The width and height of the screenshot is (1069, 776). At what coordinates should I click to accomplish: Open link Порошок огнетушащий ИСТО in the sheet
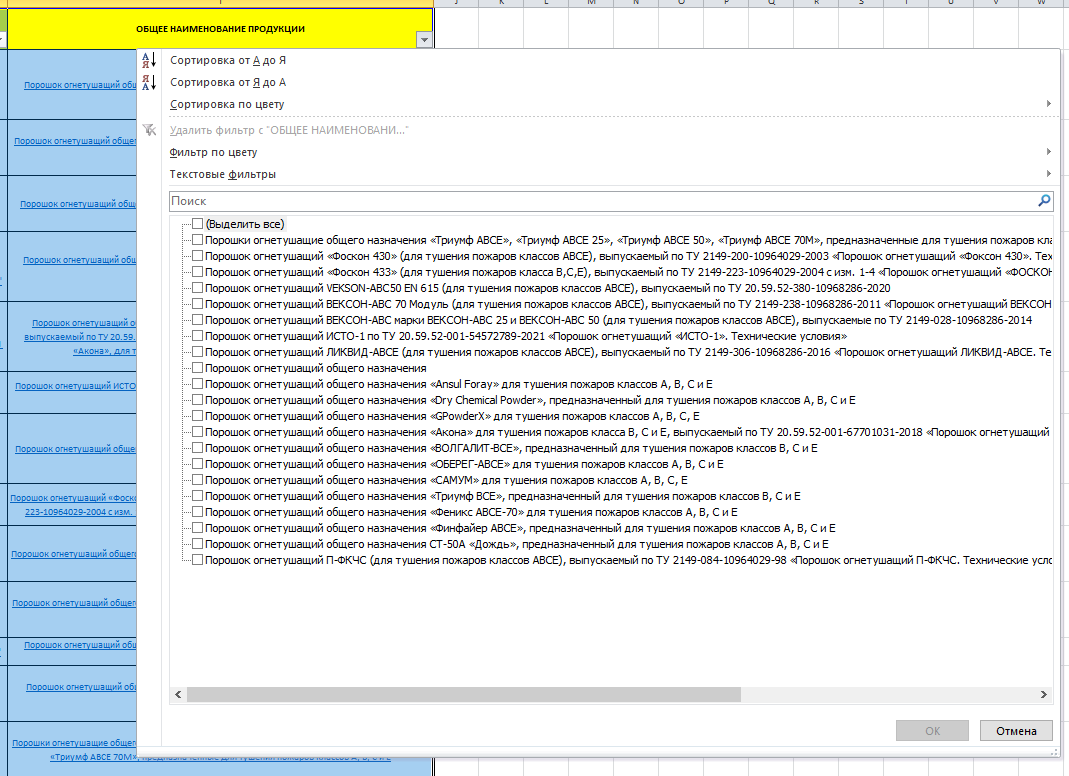pyautogui.click(x=75, y=386)
